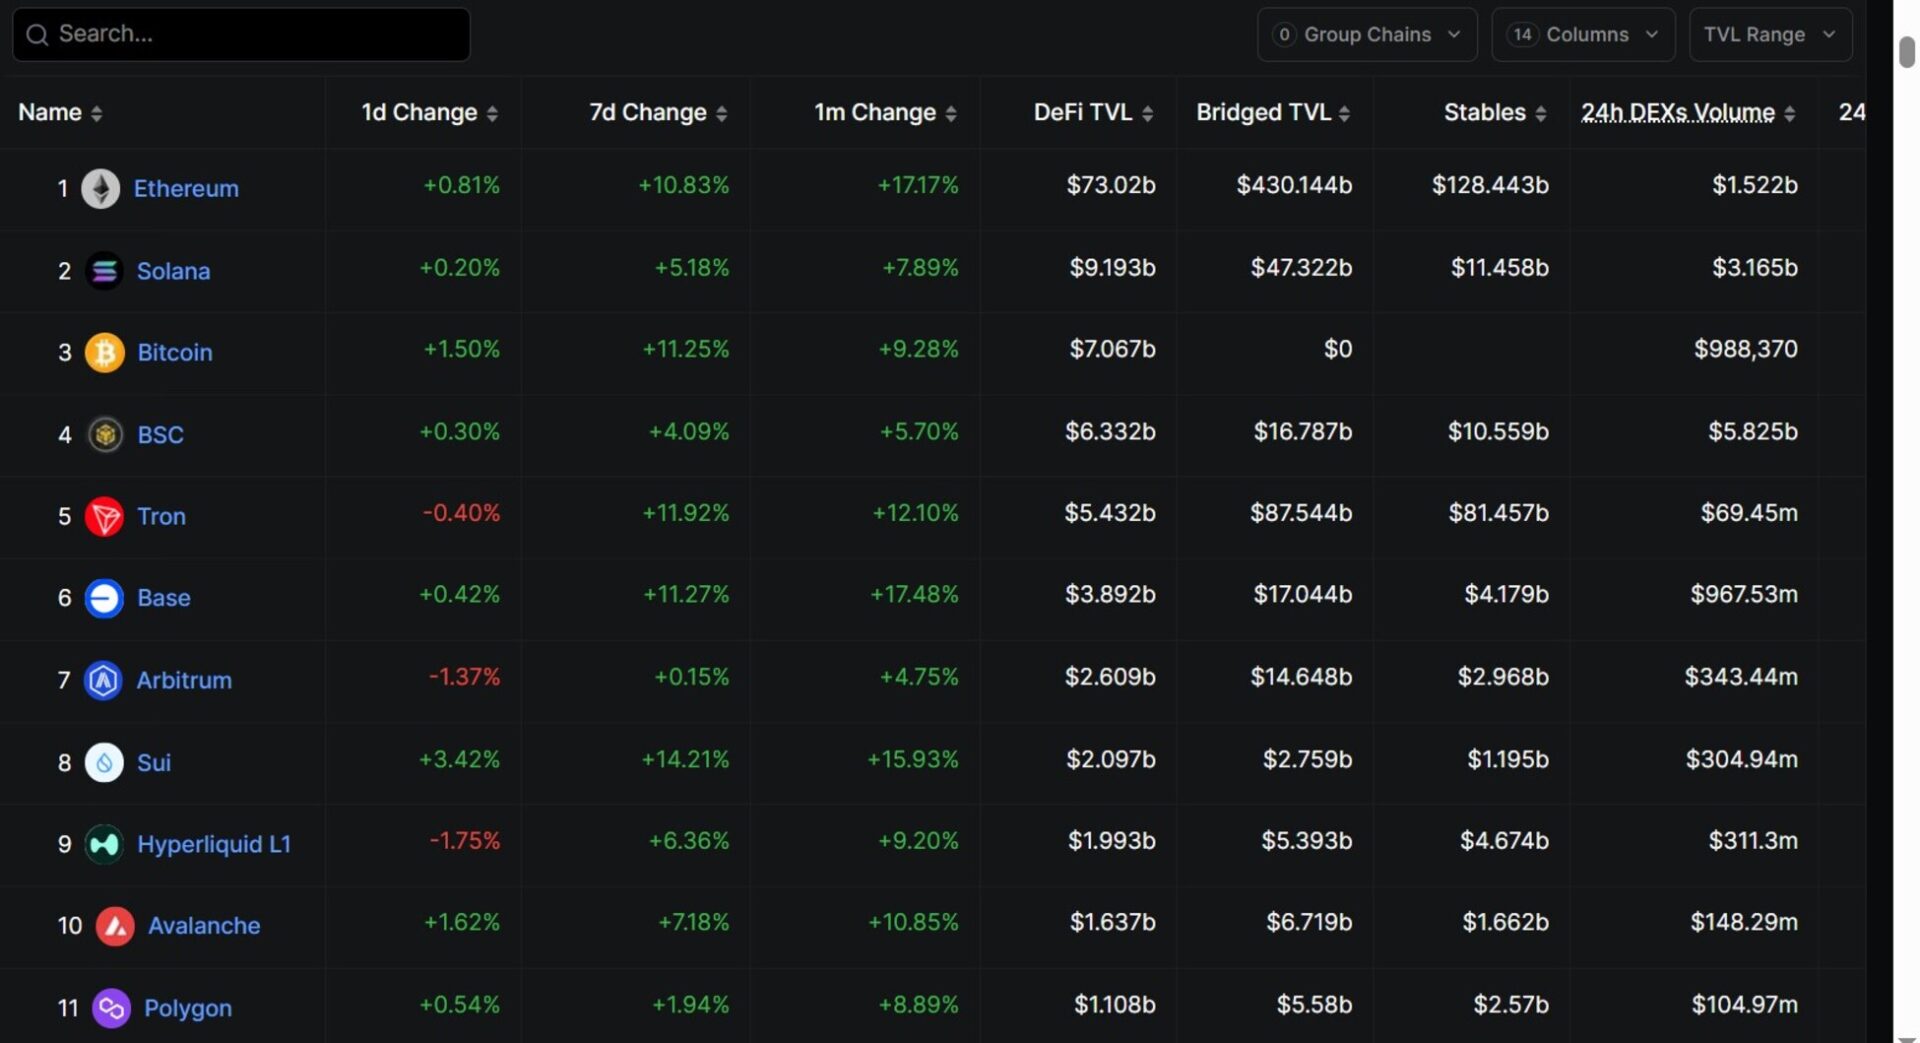Open the TVL Range dropdown
Screen dimensions: 1920x1043
(x=1770, y=34)
